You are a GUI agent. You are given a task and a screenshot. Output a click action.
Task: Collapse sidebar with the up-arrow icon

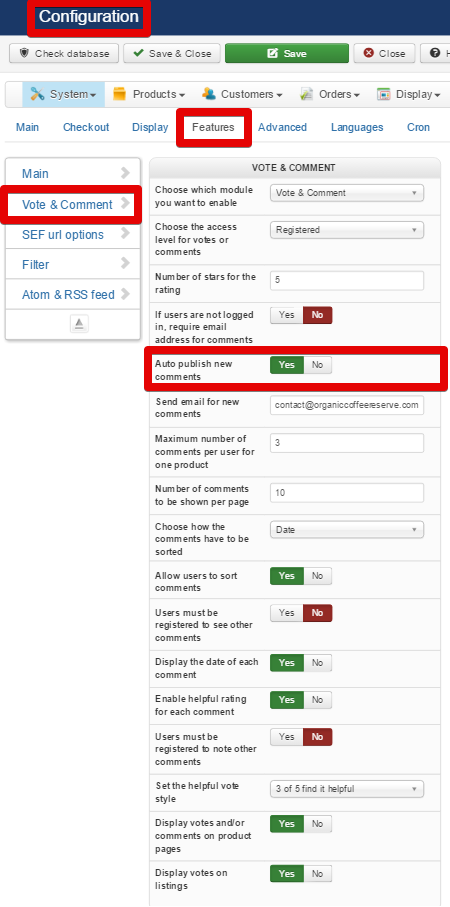pyautogui.click(x=79, y=323)
